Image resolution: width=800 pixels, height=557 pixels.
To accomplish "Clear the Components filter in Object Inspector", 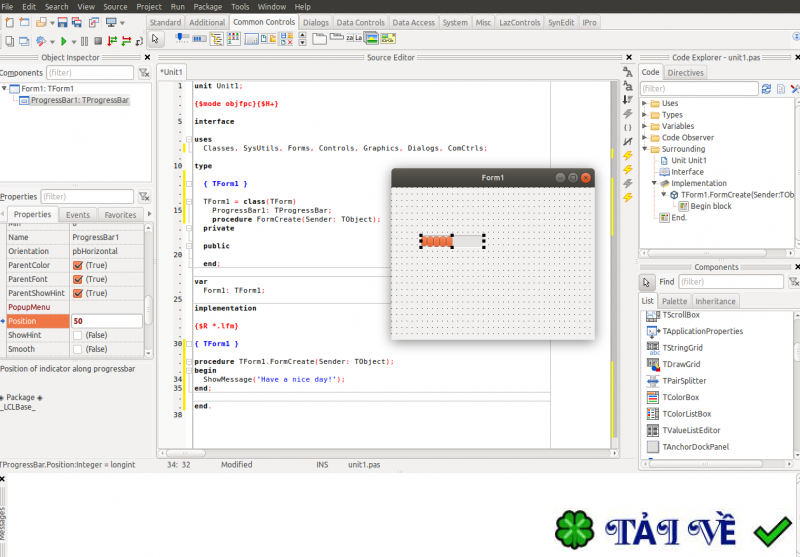I will point(143,73).
